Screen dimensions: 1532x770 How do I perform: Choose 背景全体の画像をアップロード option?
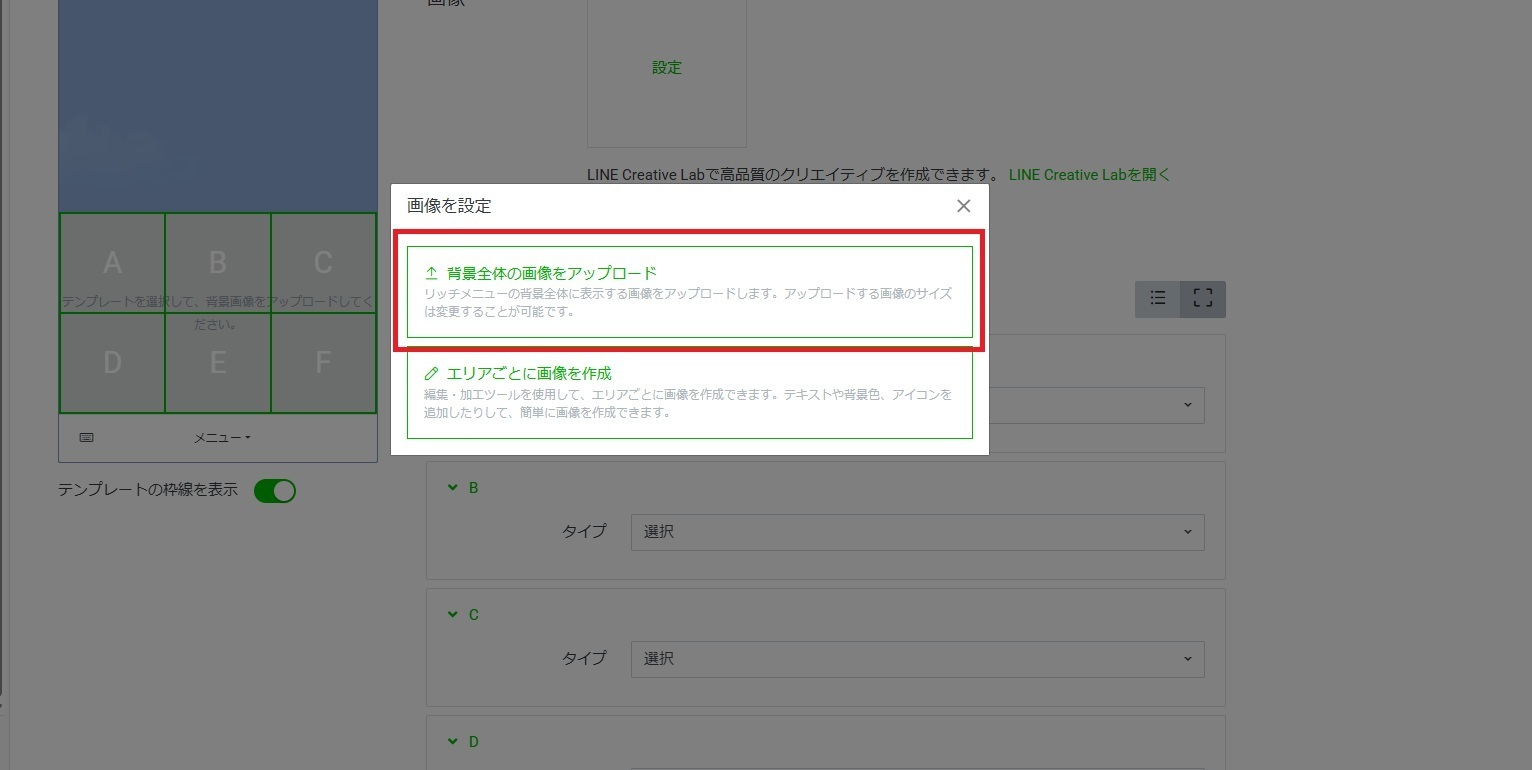tap(690, 292)
